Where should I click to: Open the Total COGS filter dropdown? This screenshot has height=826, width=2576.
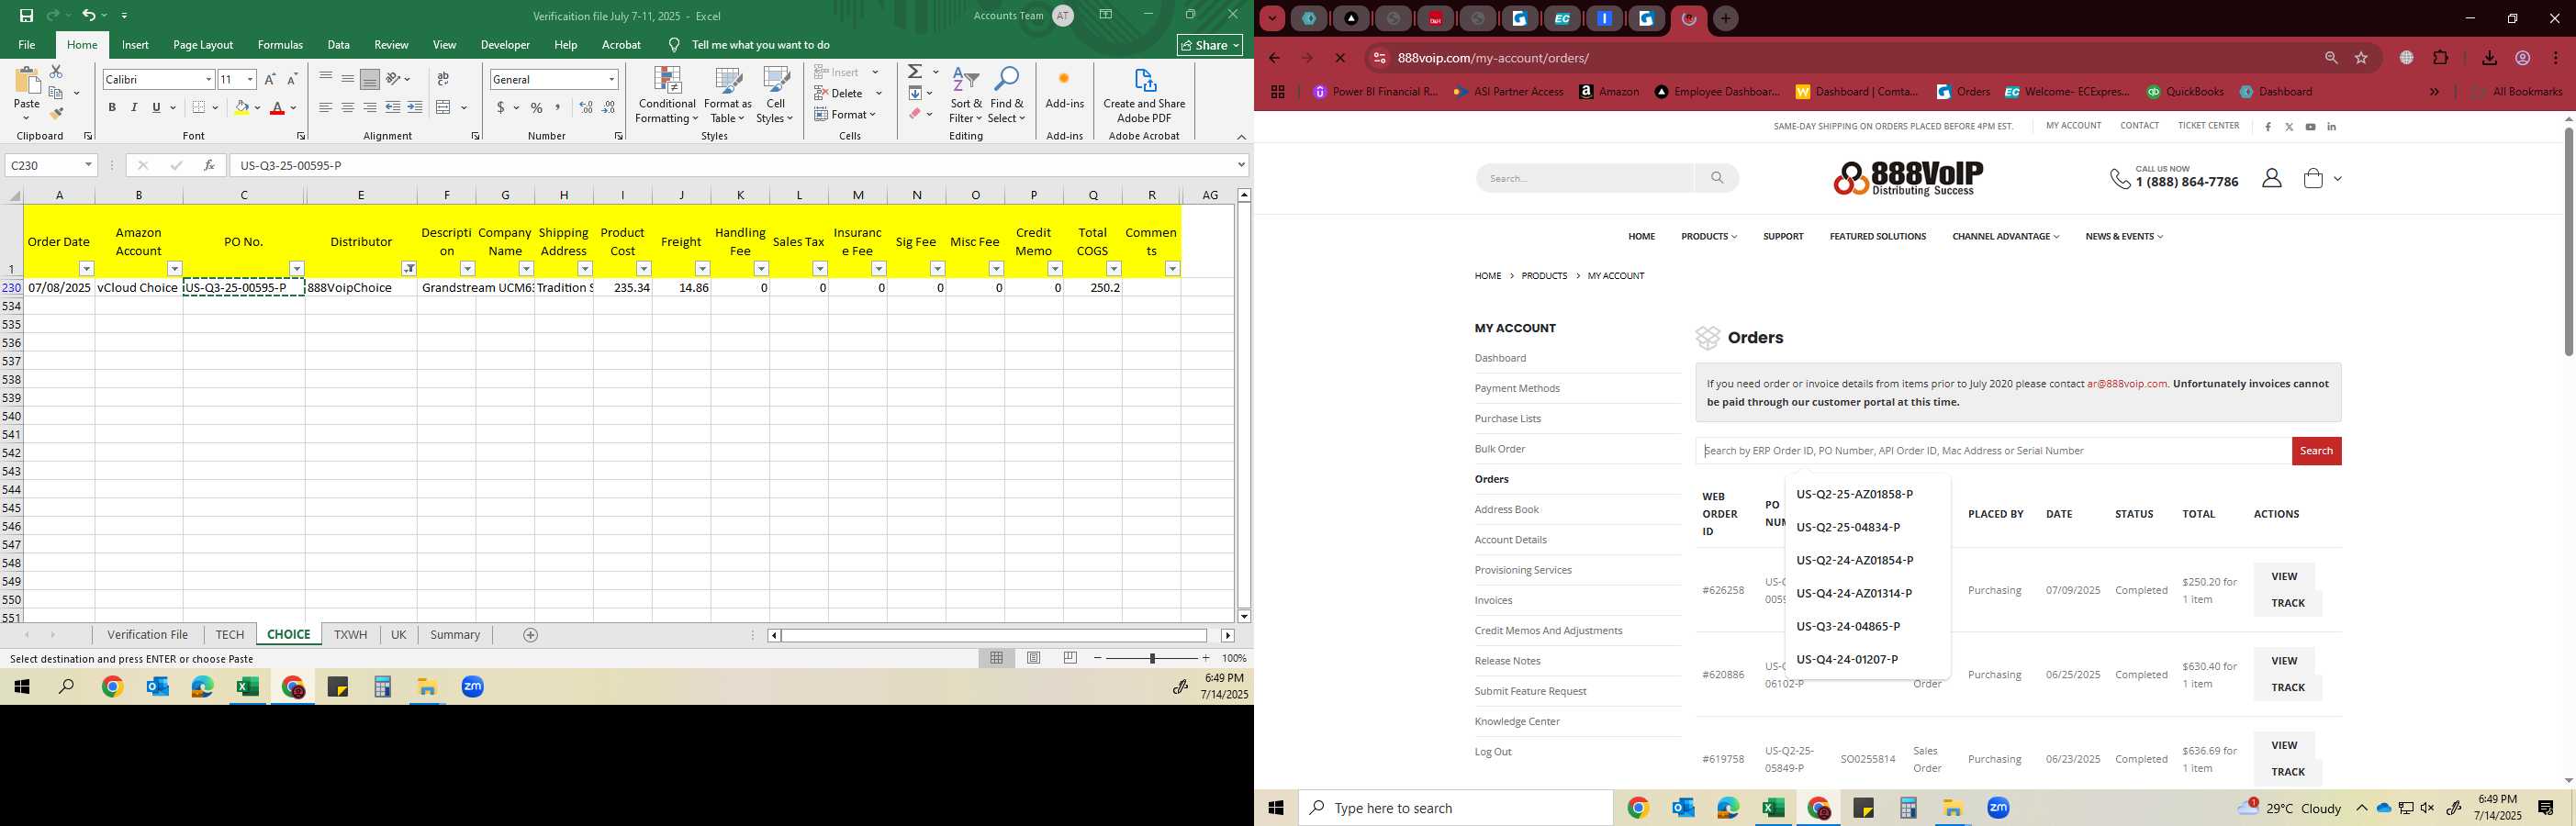(1114, 269)
